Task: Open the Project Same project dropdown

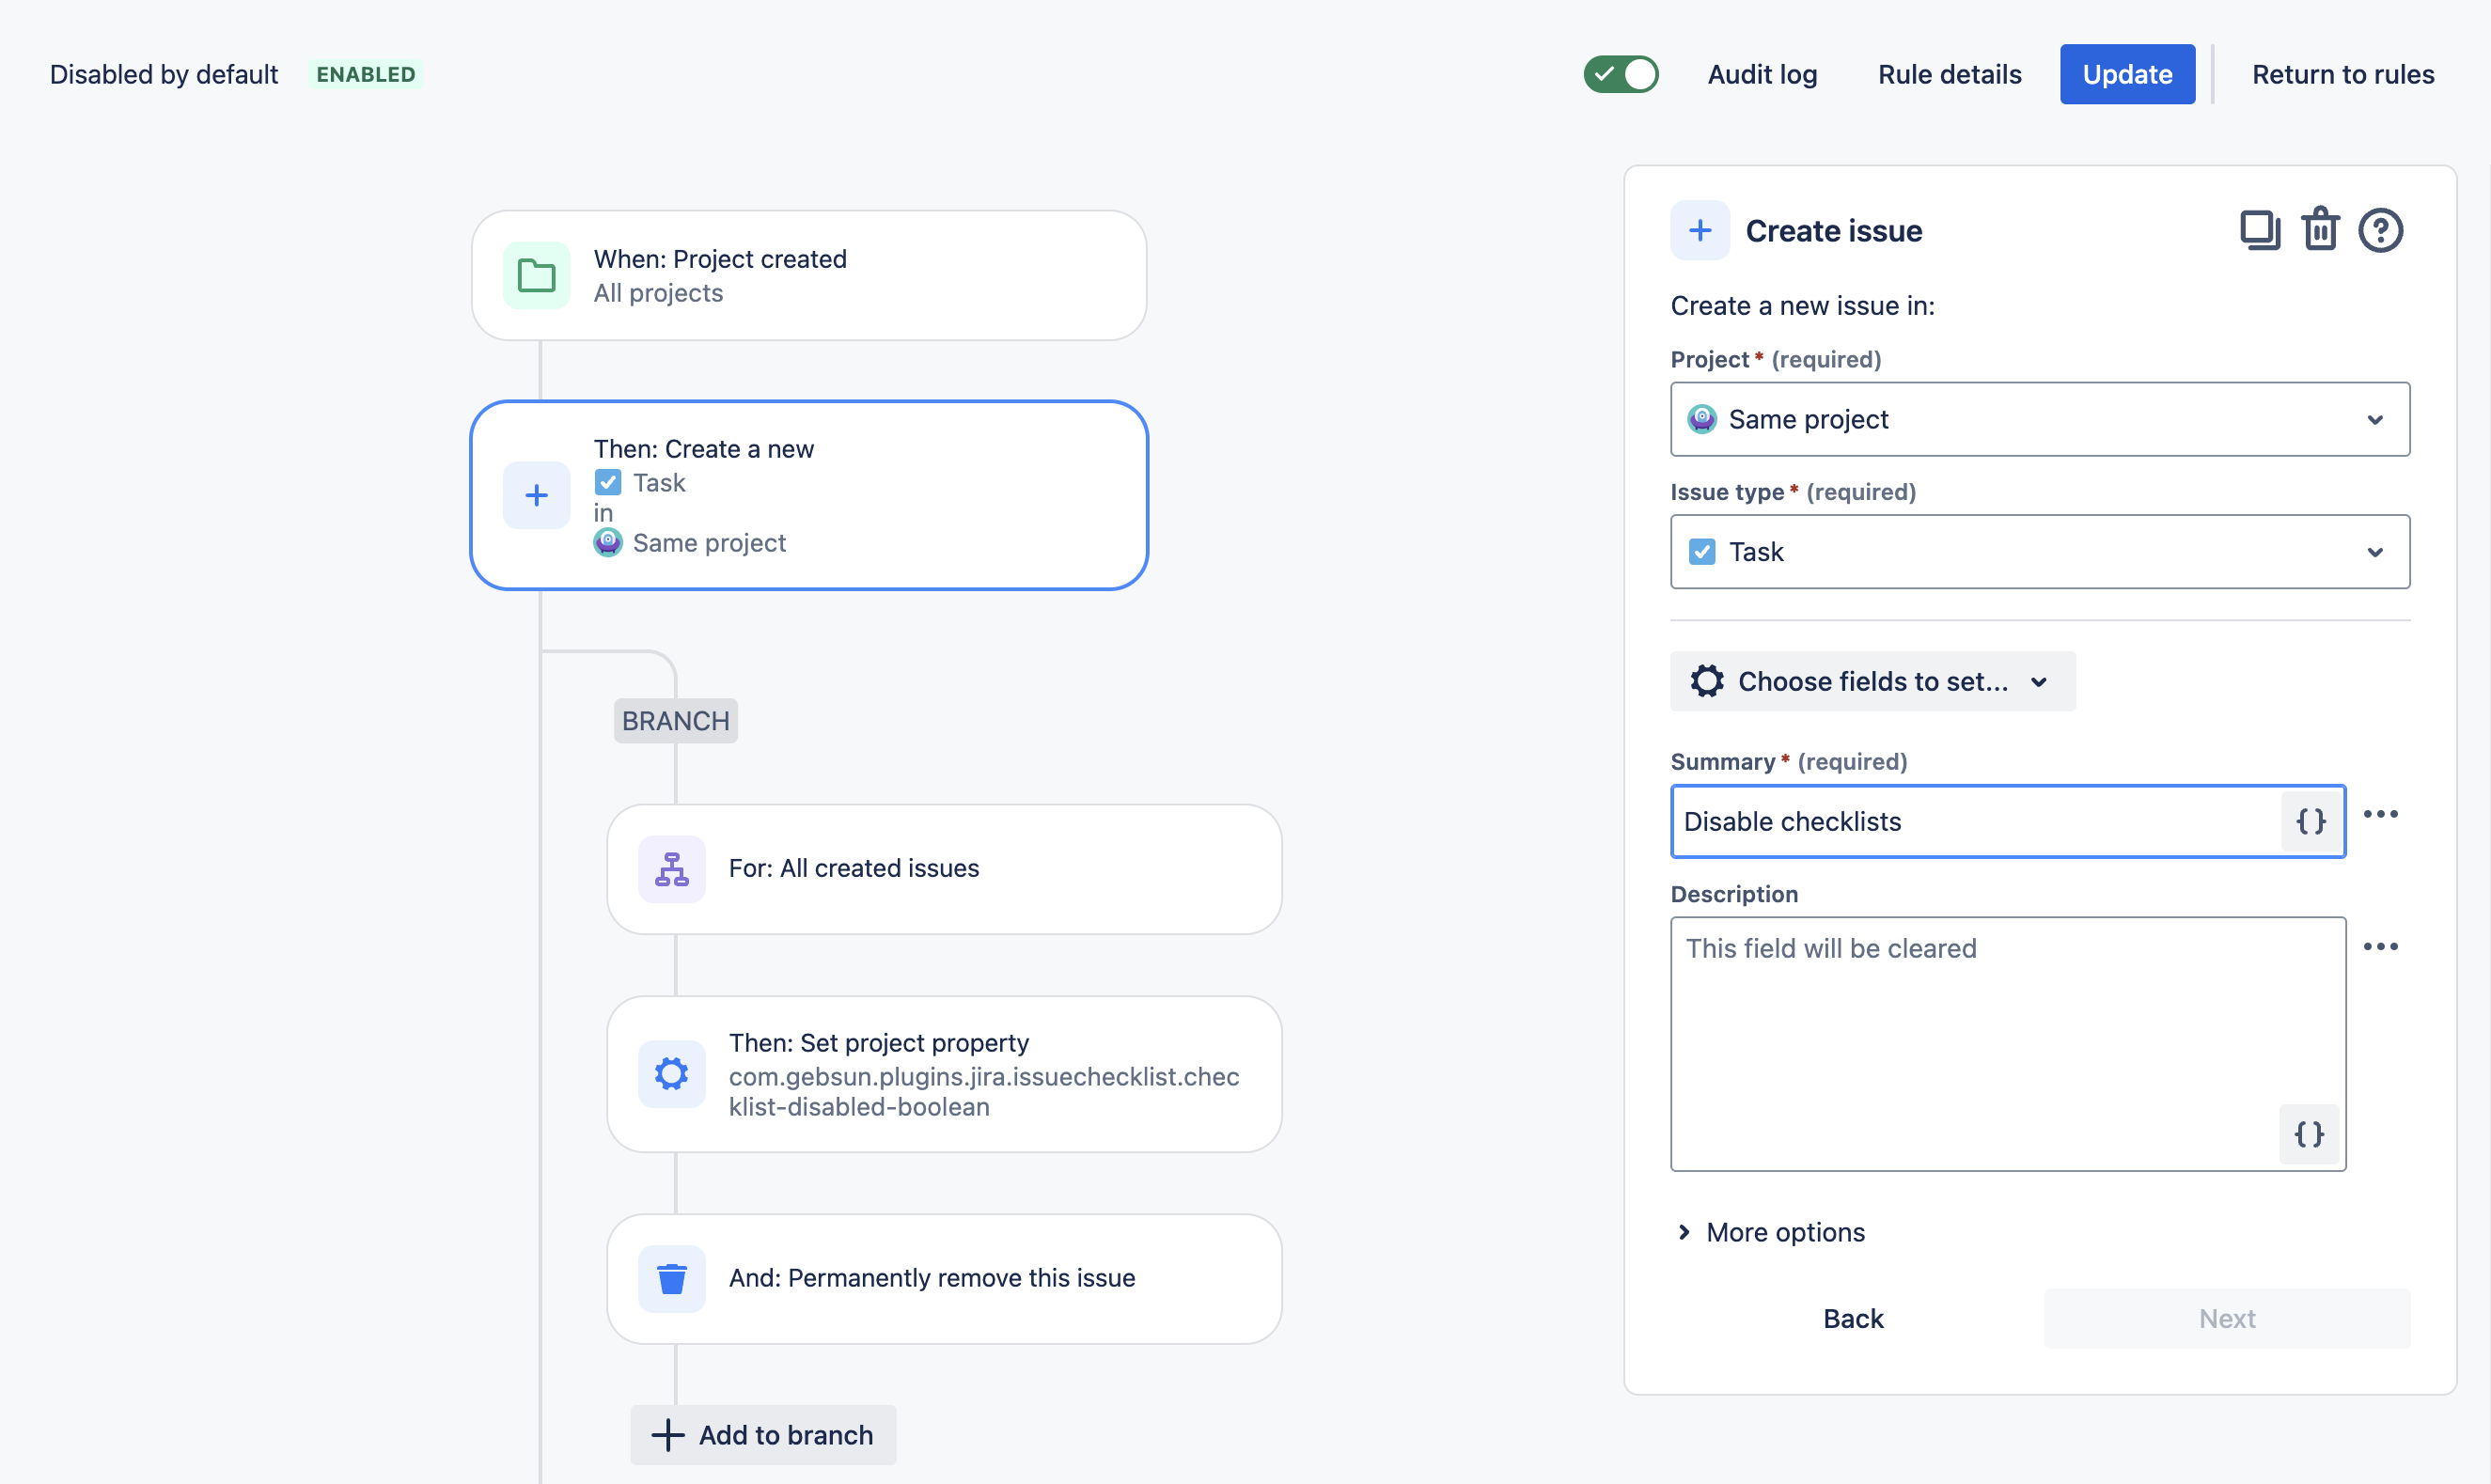Action: tap(2039, 419)
